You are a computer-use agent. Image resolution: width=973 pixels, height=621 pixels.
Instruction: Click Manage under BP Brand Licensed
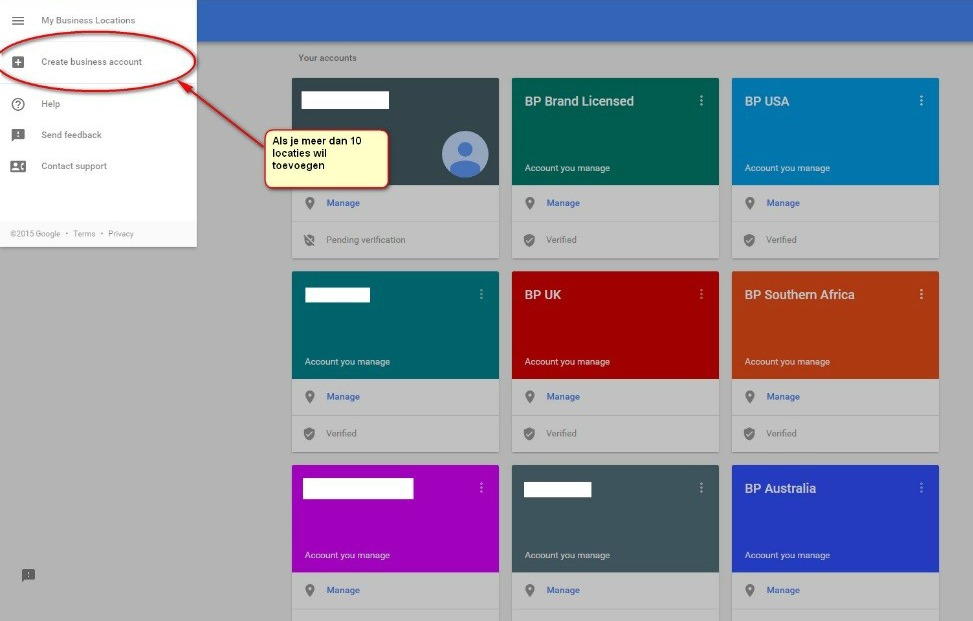[x=563, y=203]
